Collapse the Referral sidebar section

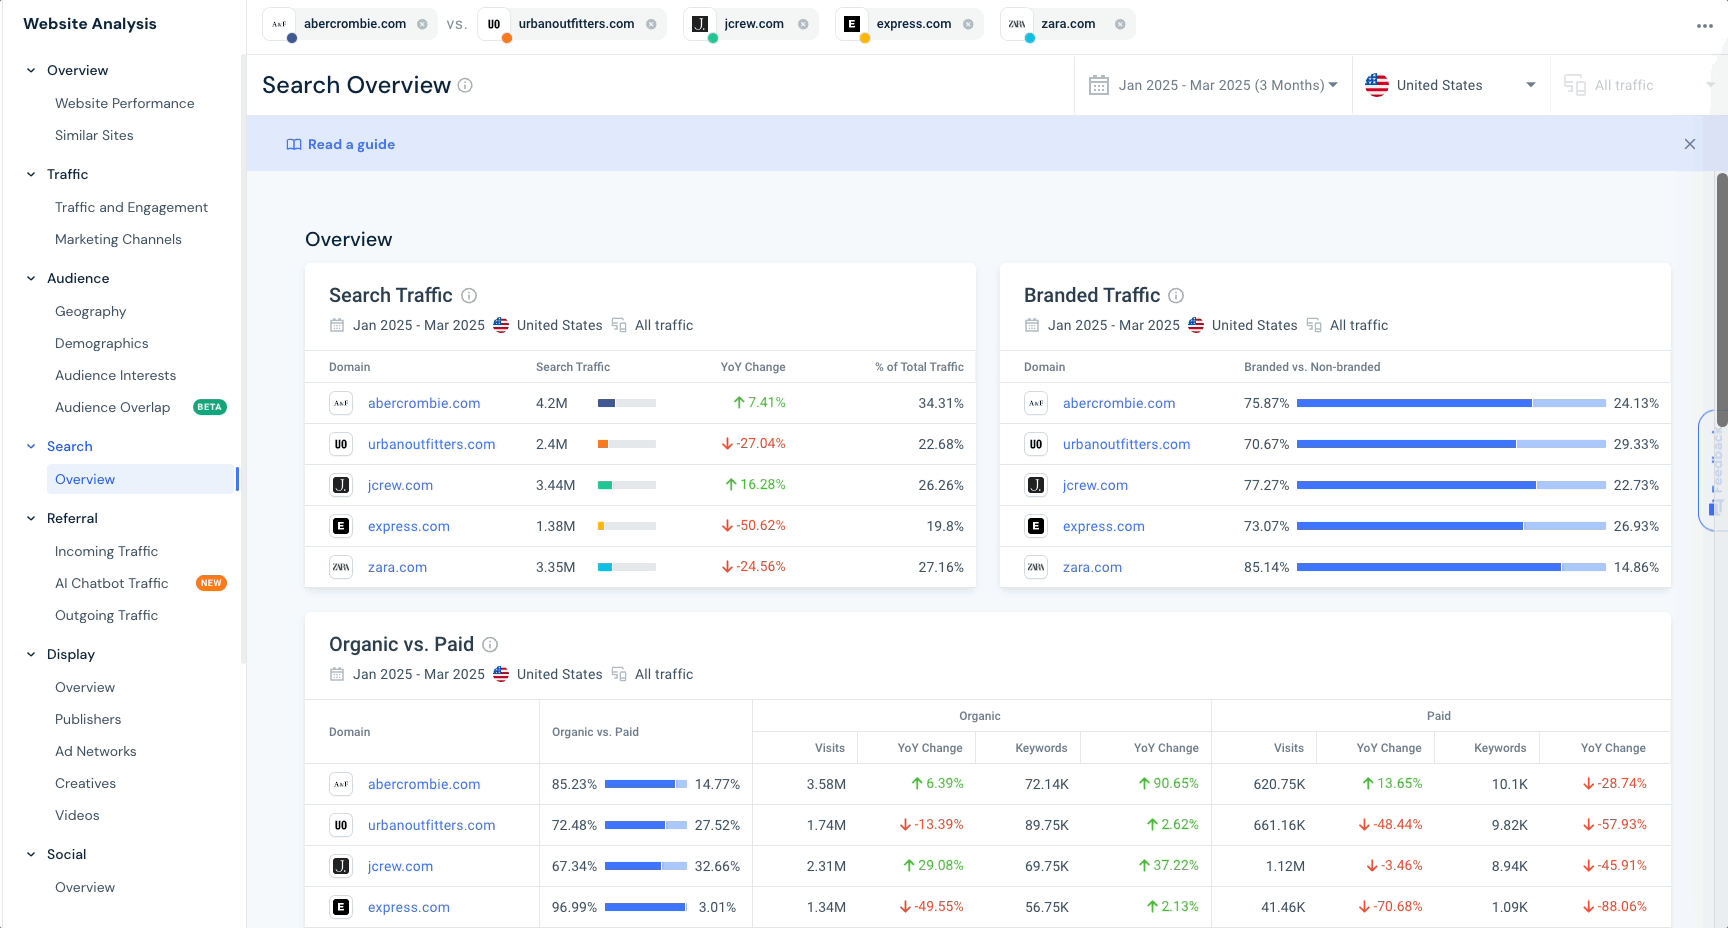31,518
